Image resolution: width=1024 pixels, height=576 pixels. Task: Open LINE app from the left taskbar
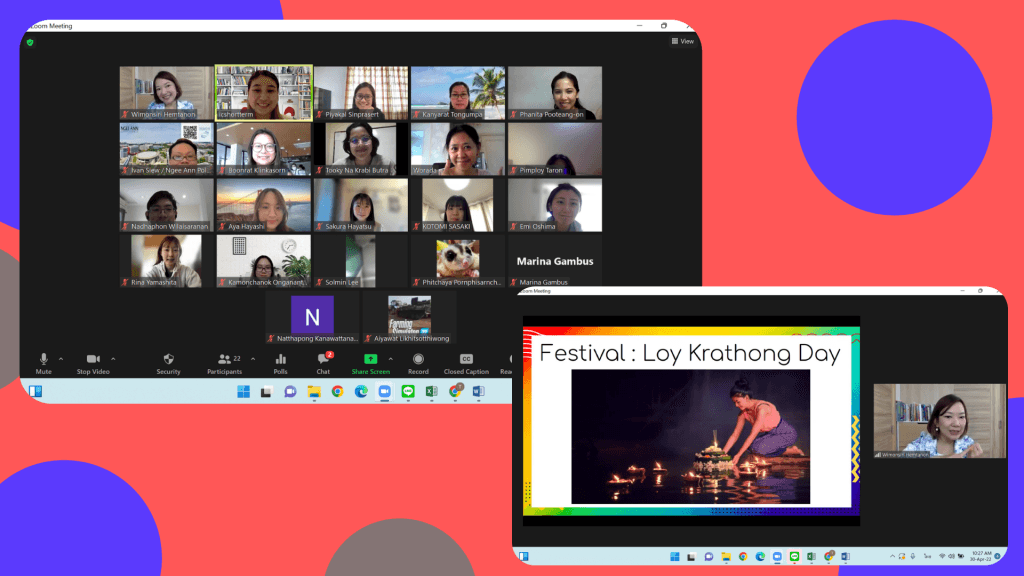click(408, 391)
